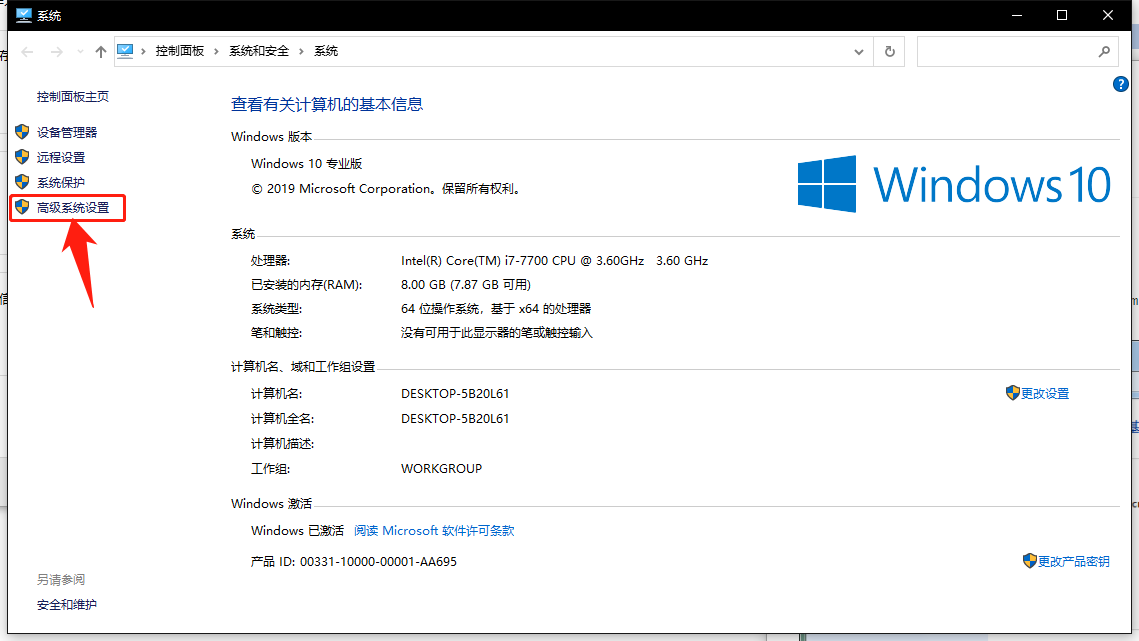Viewport: 1139px width, 641px height.
Task: Expand the chevron before 控制面板 breadcrumb
Action: (x=144, y=51)
